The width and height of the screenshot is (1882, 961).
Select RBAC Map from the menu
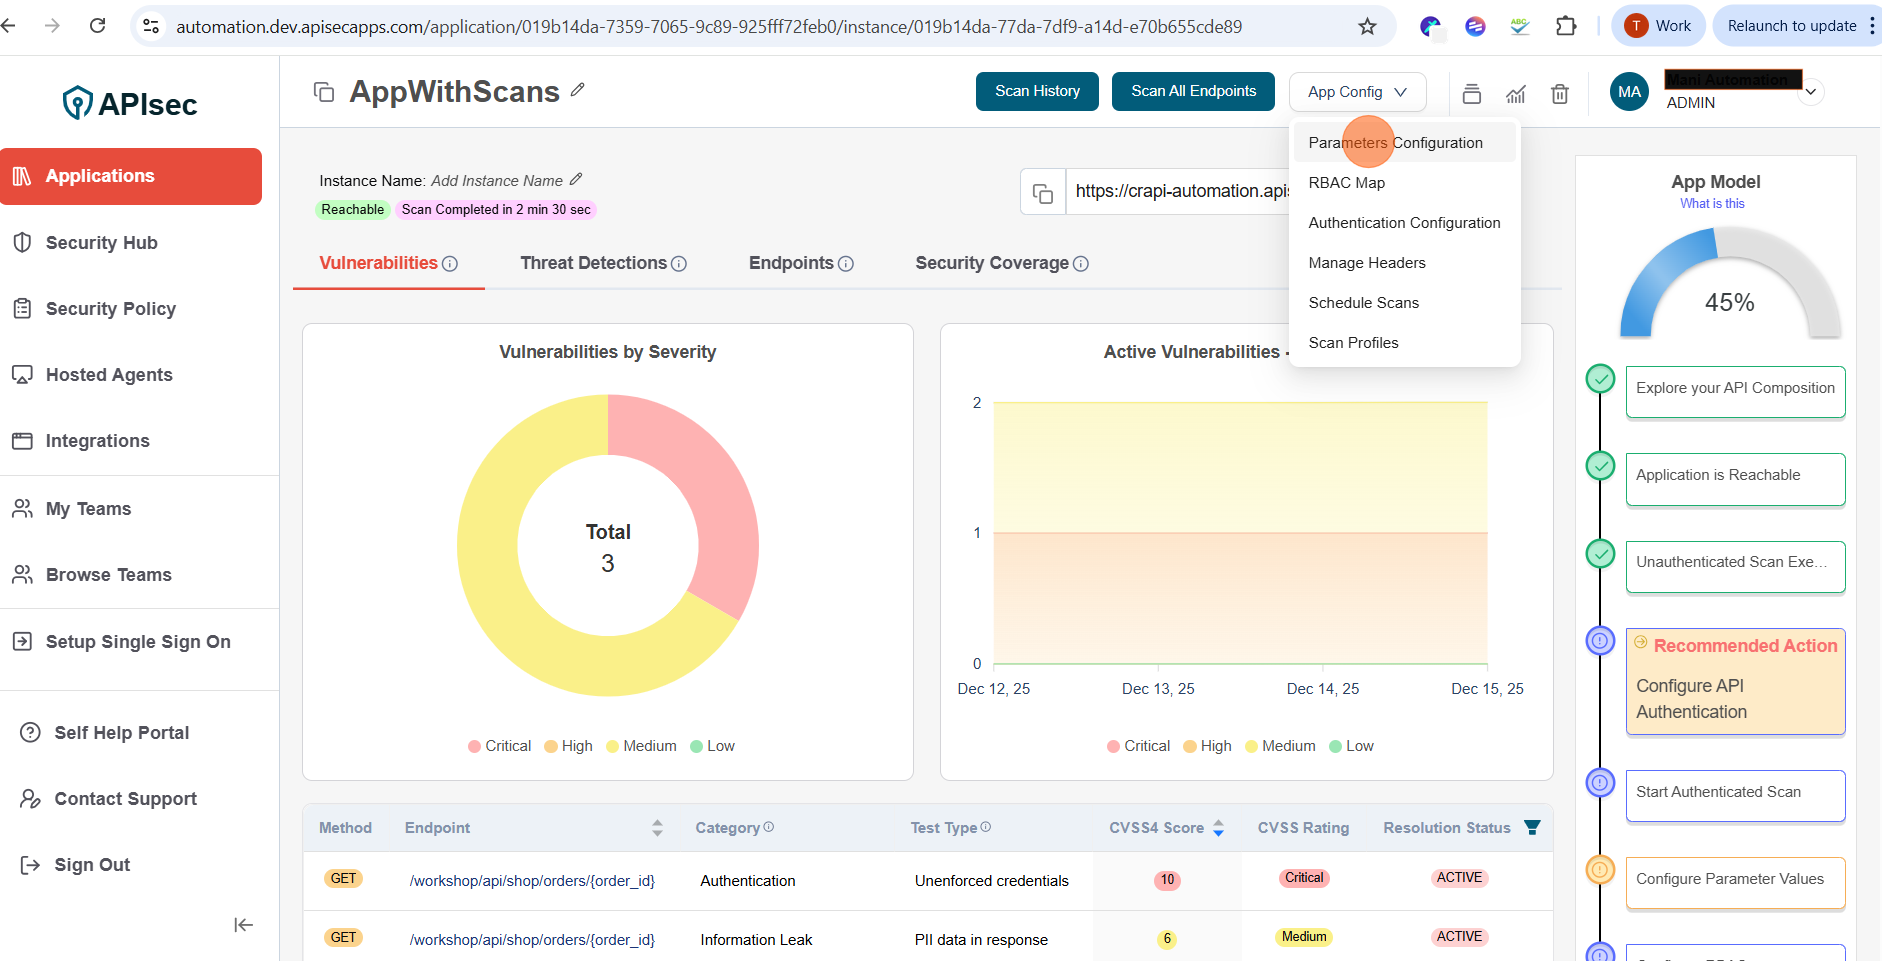1346,183
